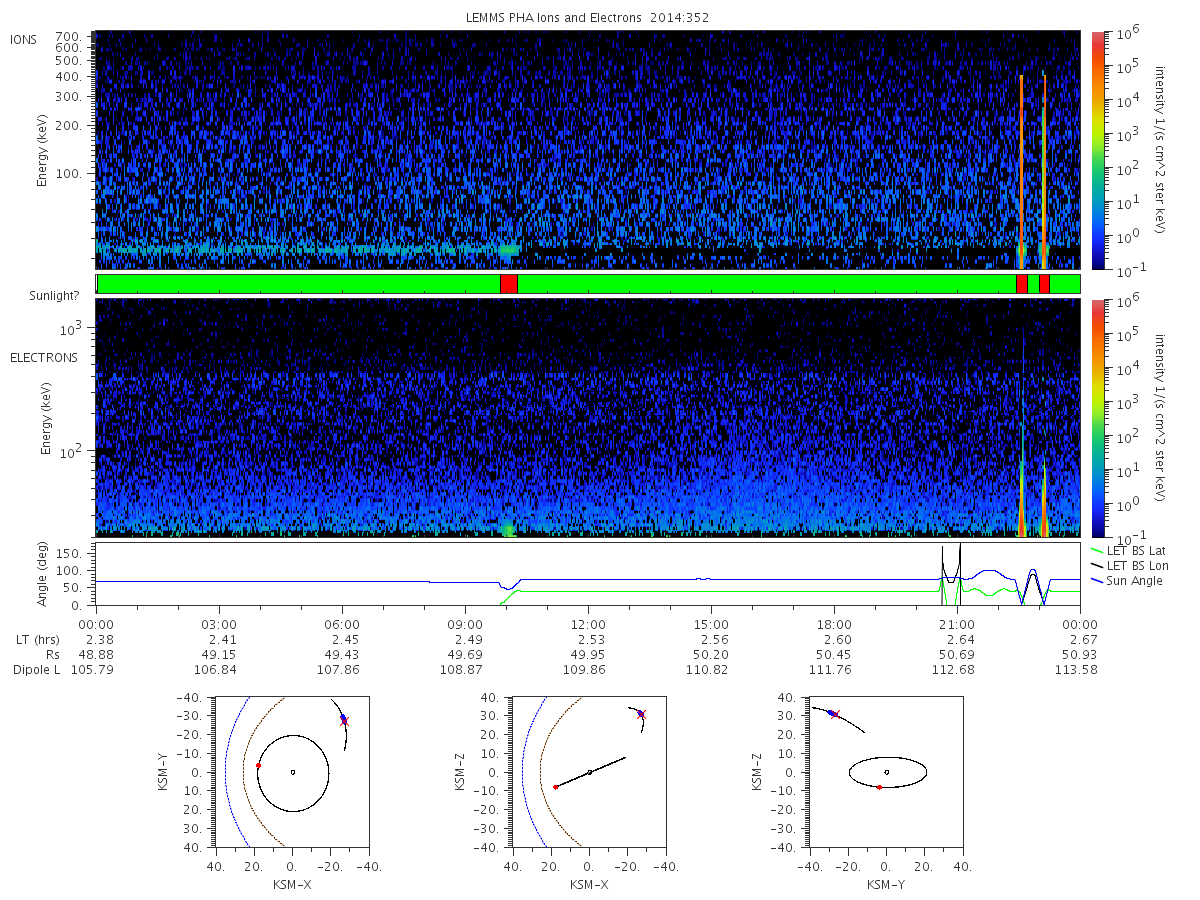Click the first red segment in the Sunlight bar
This screenshot has height=900, width=1200.
(509, 284)
